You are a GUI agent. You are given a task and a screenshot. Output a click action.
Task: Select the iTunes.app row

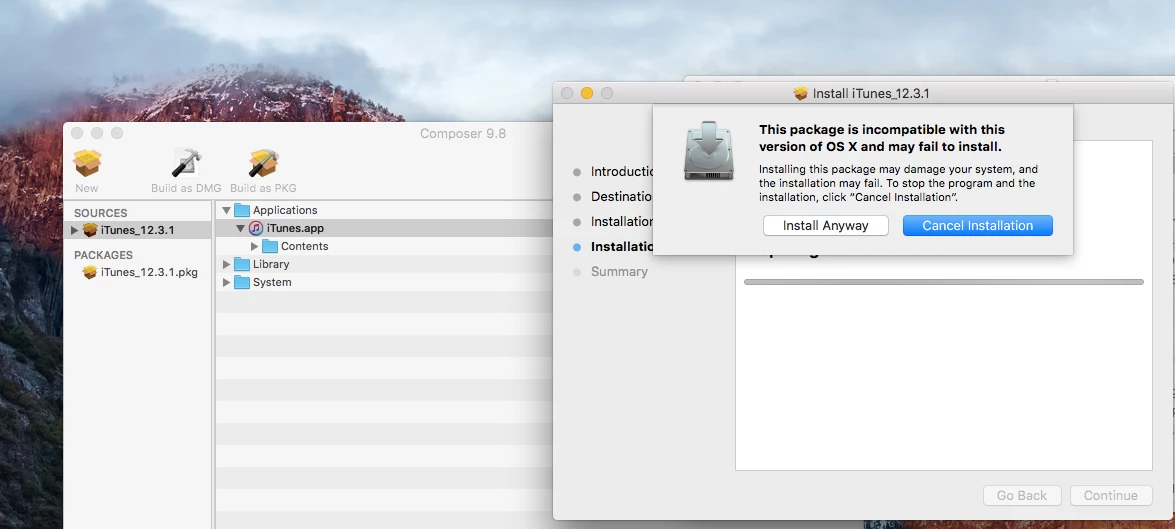pos(384,229)
